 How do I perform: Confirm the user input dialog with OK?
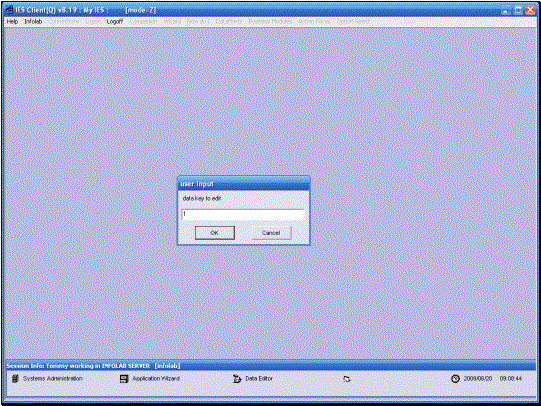coord(215,233)
